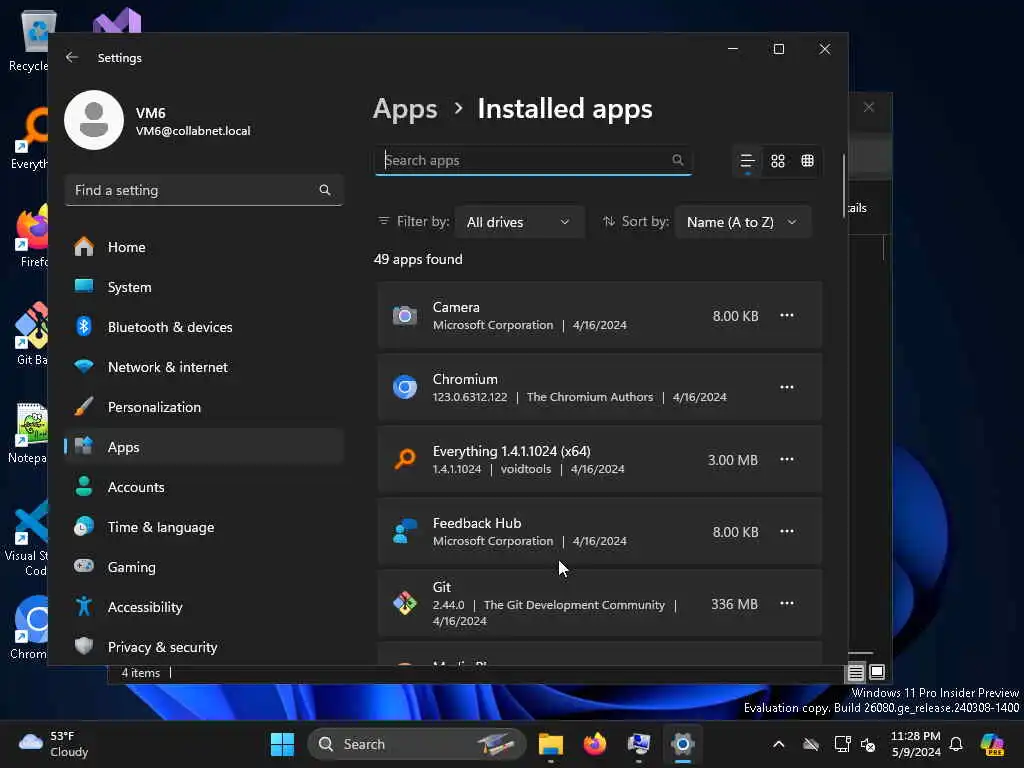The image size is (1024, 768).
Task: Click the Copilot preview icon in tray
Action: click(992, 744)
